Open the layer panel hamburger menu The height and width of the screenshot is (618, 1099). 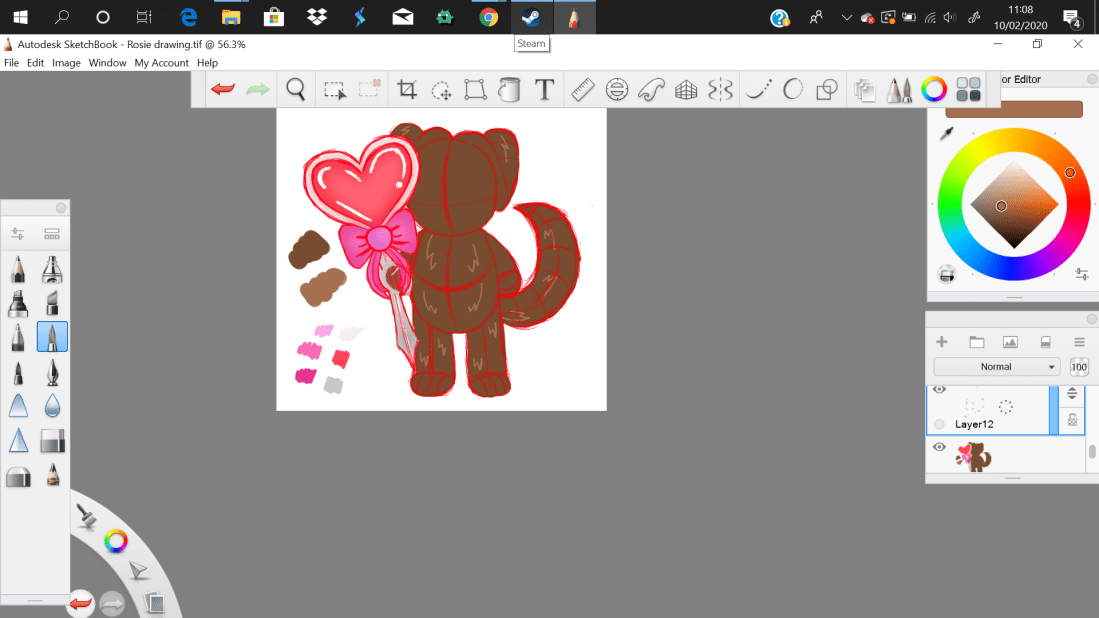coord(1080,342)
